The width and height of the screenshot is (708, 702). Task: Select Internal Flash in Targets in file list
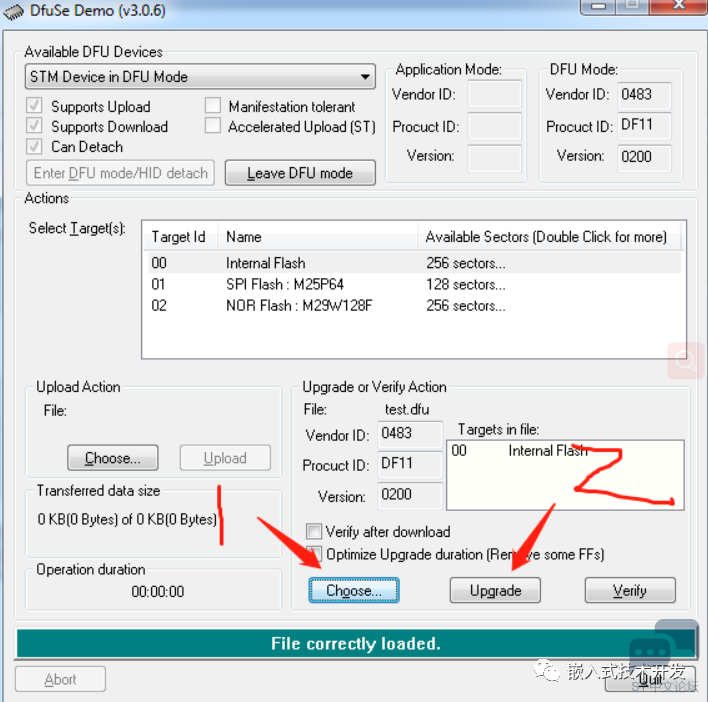click(565, 450)
